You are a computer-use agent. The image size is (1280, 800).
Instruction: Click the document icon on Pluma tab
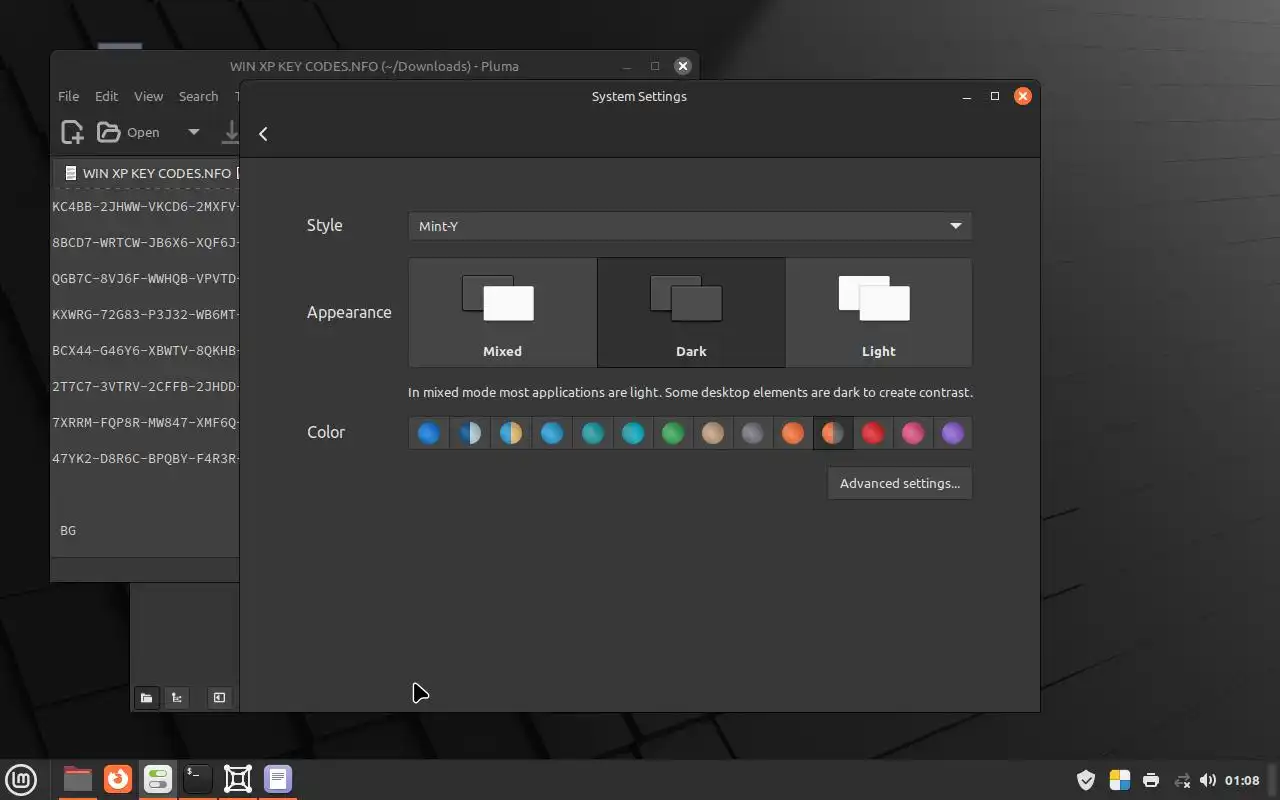point(70,173)
